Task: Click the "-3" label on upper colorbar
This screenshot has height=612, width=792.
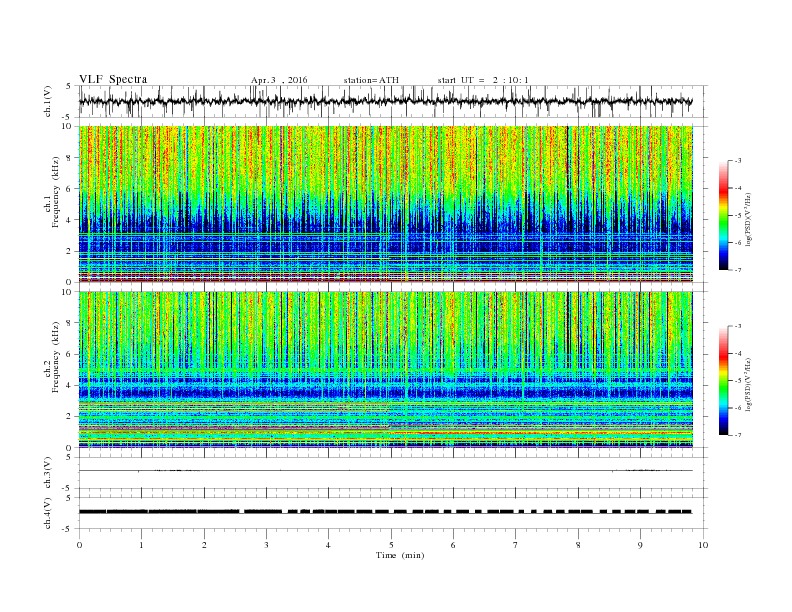Action: (738, 161)
